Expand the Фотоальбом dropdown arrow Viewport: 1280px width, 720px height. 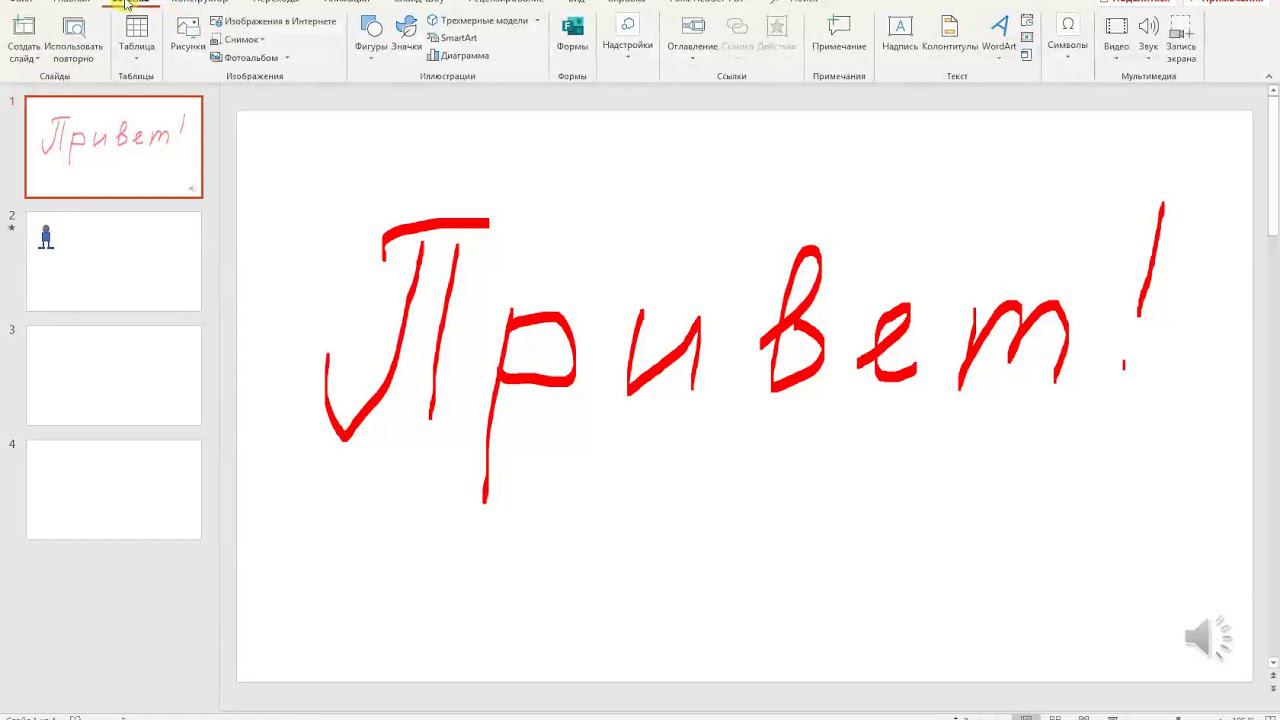(287, 58)
